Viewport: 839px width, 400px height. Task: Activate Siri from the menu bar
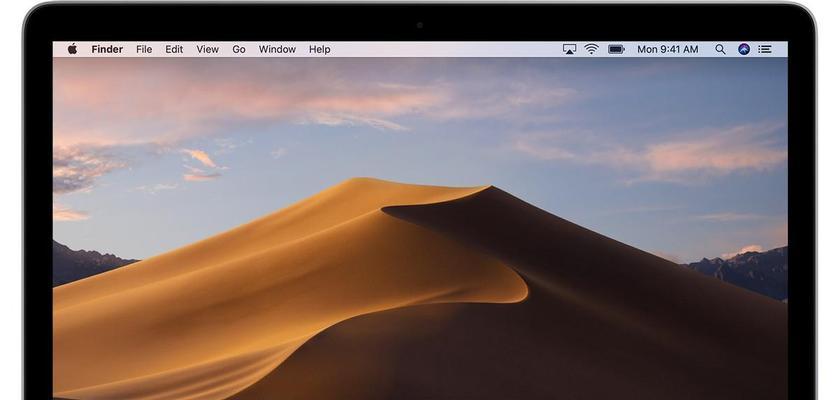tap(744, 49)
